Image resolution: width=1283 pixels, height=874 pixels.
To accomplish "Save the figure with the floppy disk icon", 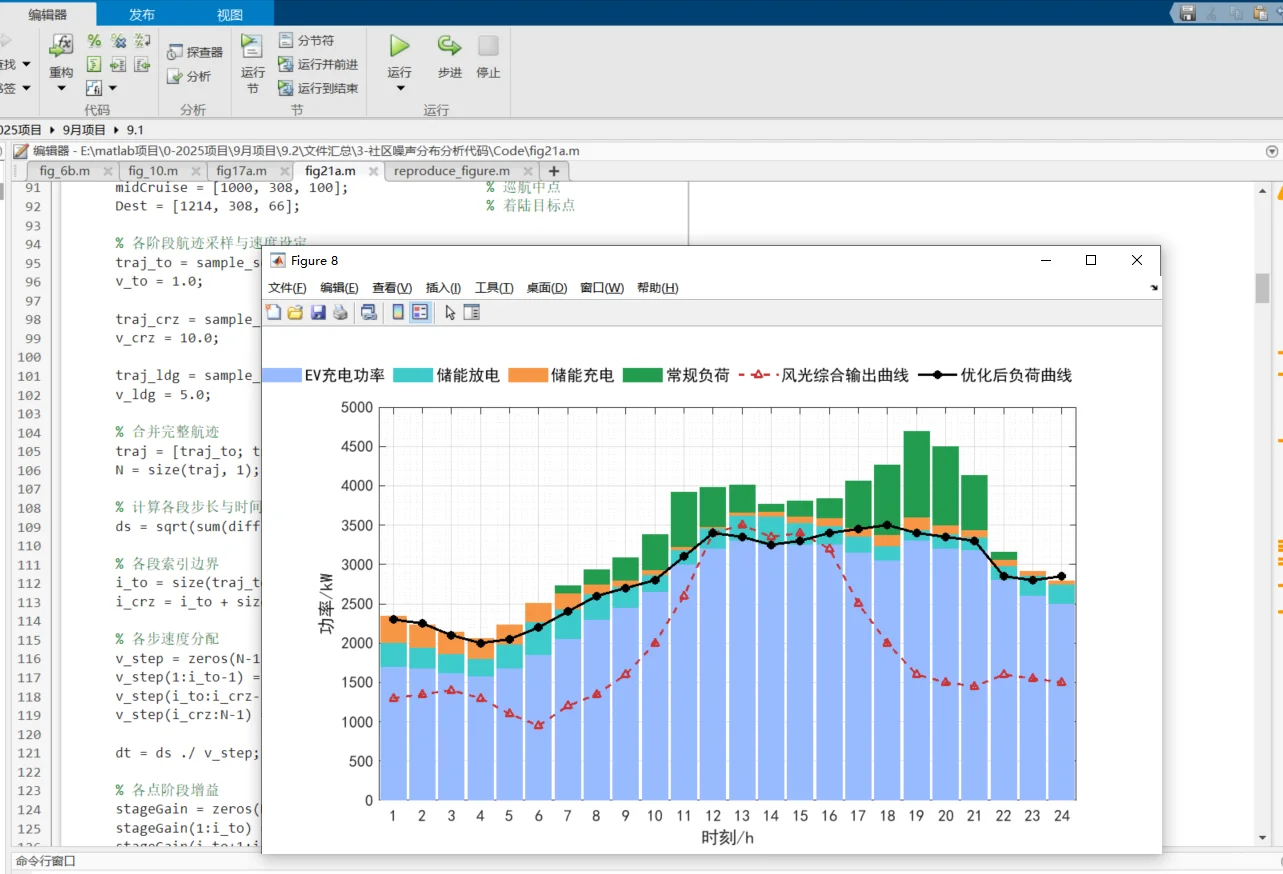I will (x=318, y=313).
